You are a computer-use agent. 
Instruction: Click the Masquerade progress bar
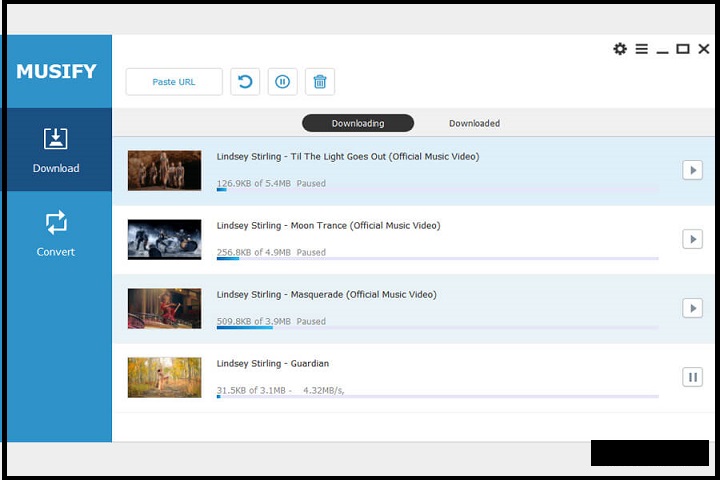tap(437, 327)
